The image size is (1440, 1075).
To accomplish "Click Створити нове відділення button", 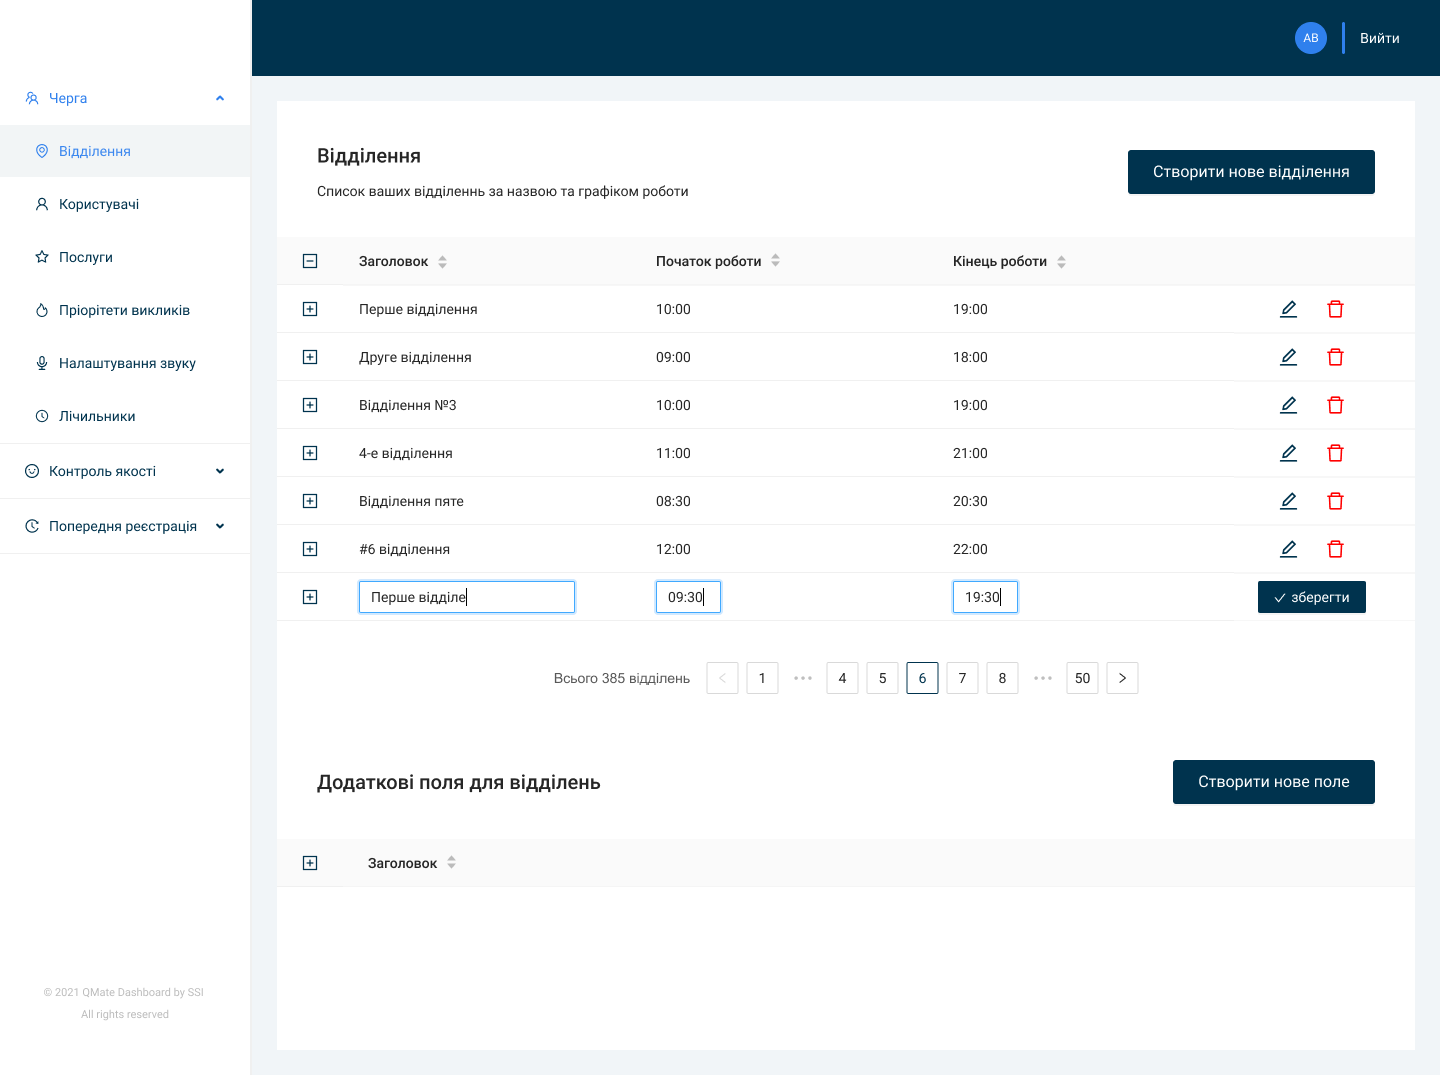I will (x=1251, y=172).
